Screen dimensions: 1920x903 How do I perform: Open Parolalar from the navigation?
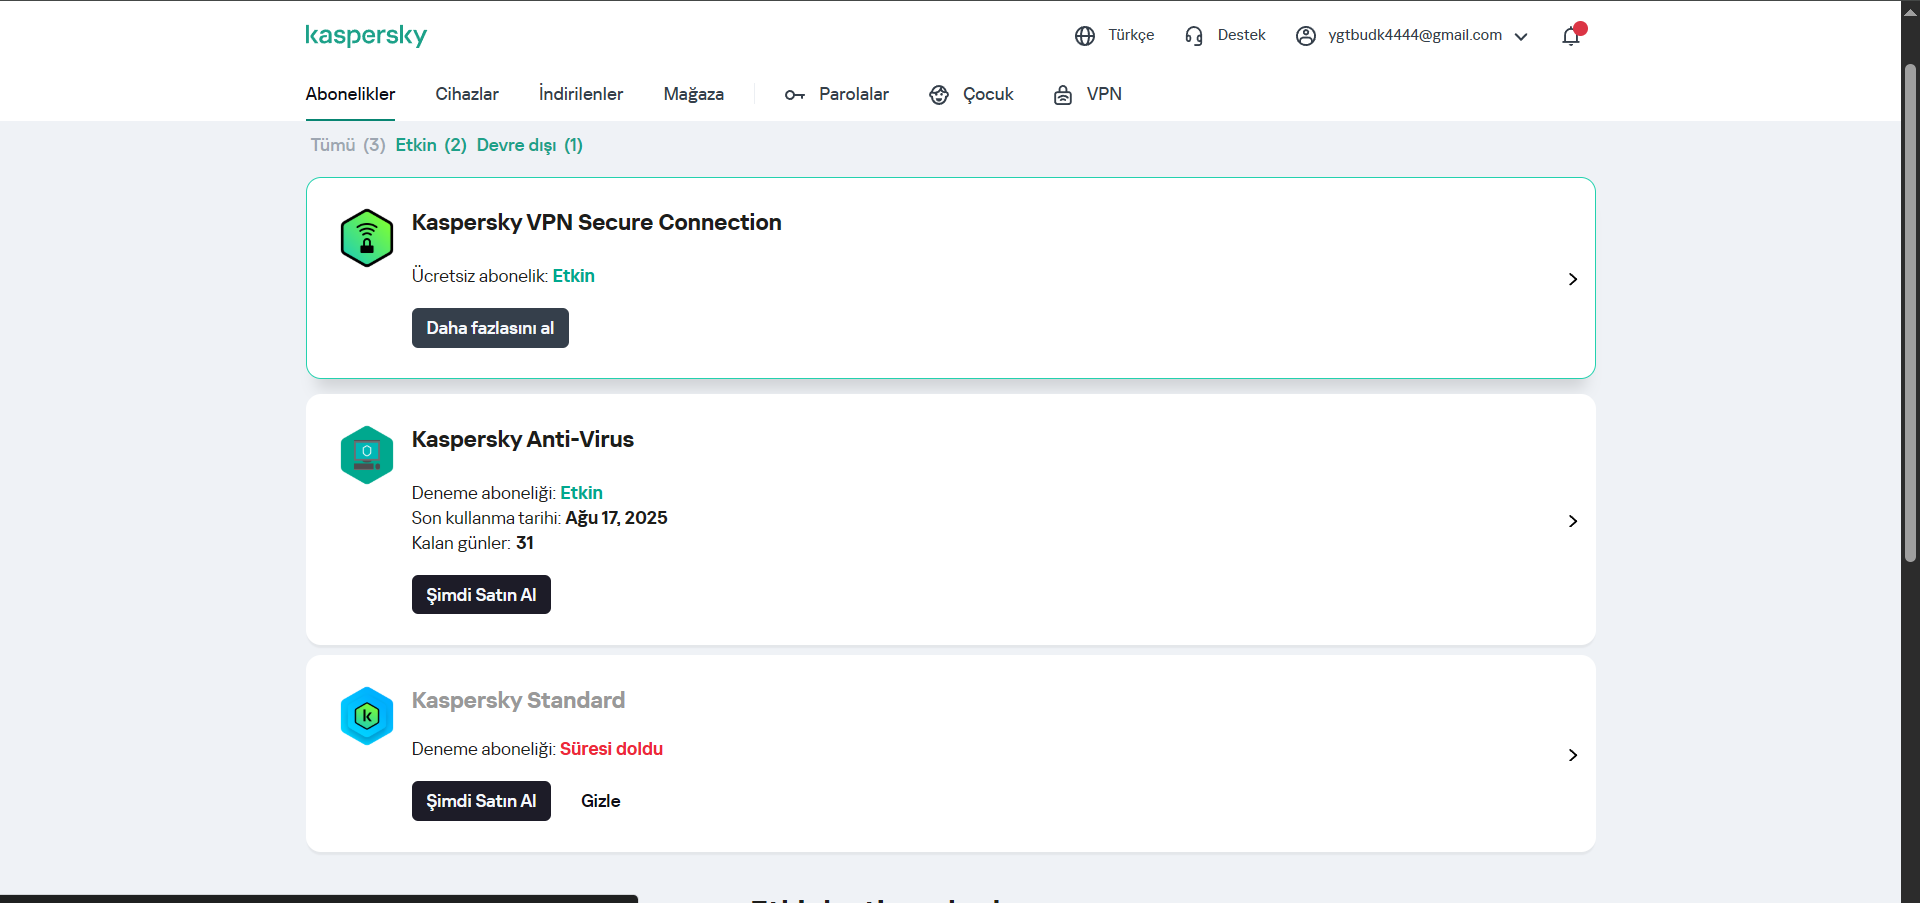coord(854,94)
